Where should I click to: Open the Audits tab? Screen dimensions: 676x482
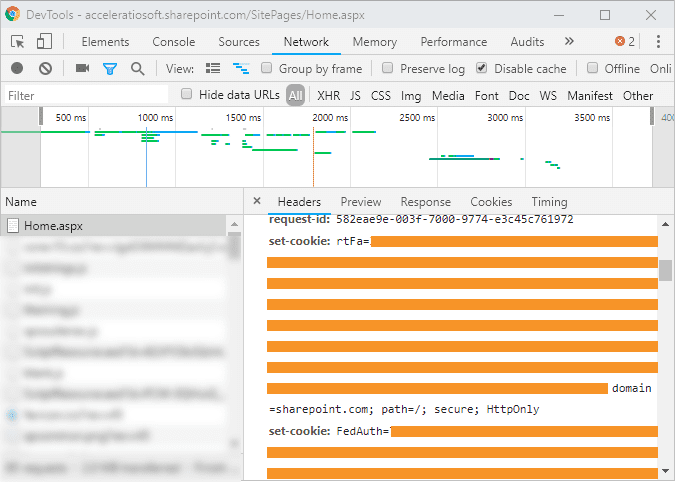tap(527, 42)
